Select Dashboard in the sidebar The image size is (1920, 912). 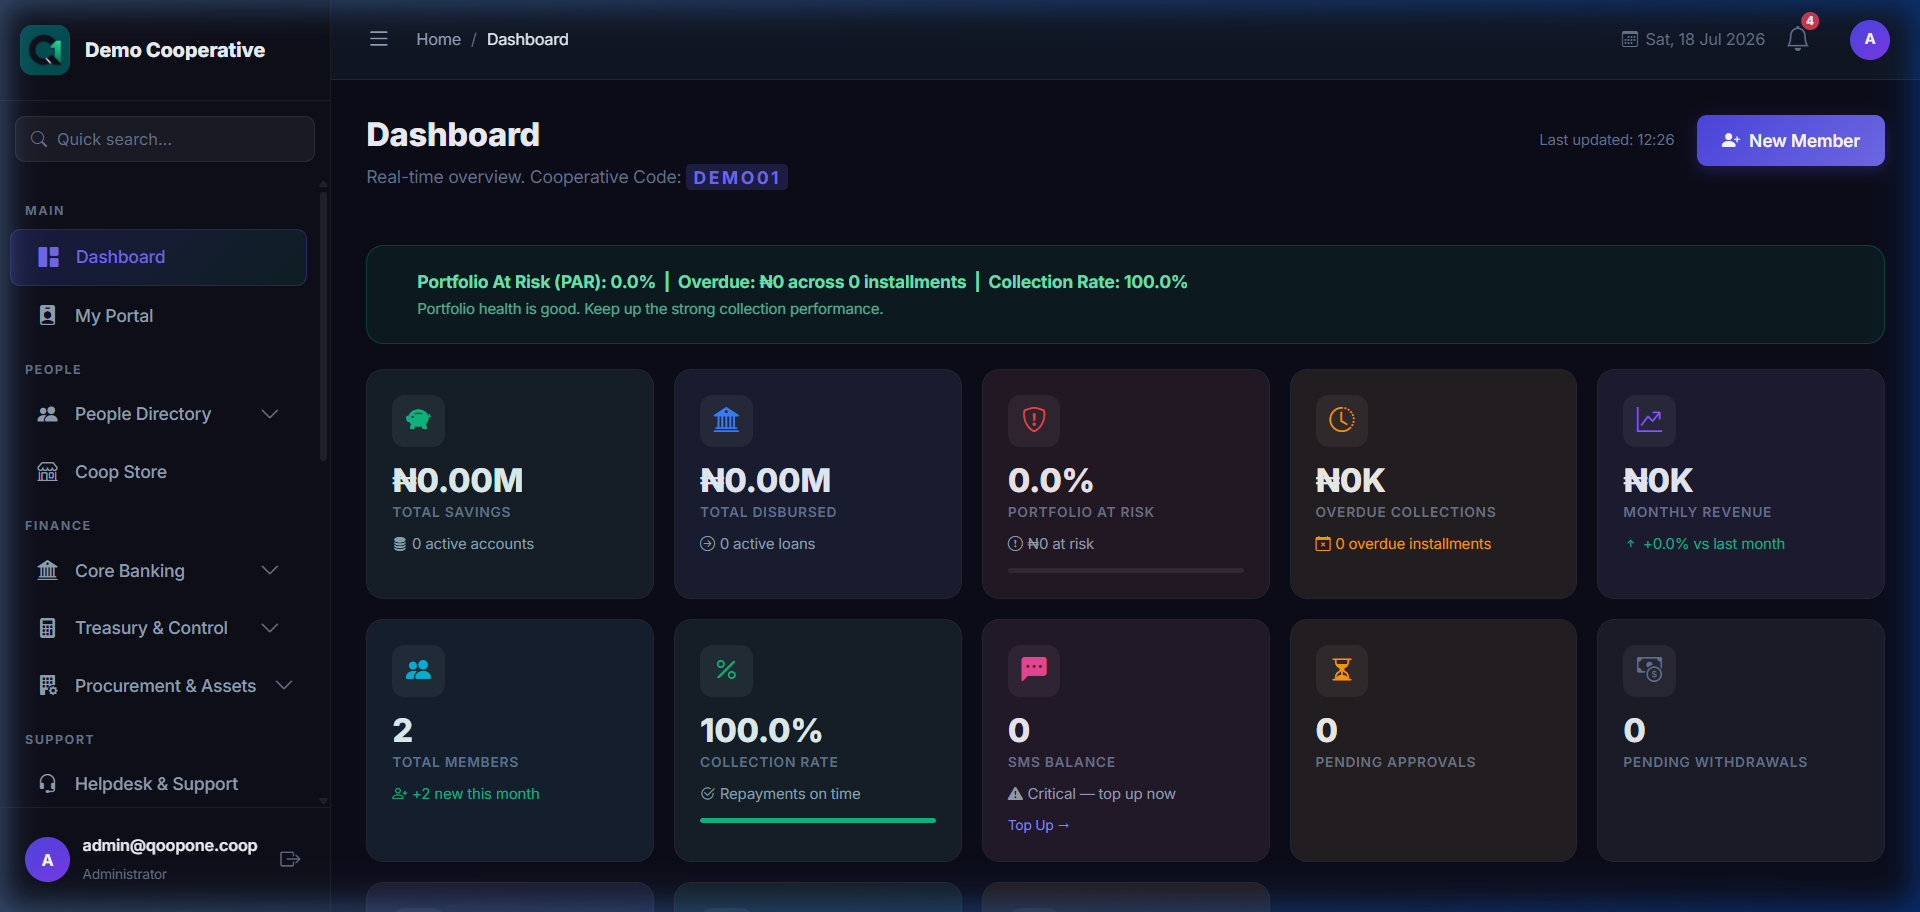pos(158,257)
